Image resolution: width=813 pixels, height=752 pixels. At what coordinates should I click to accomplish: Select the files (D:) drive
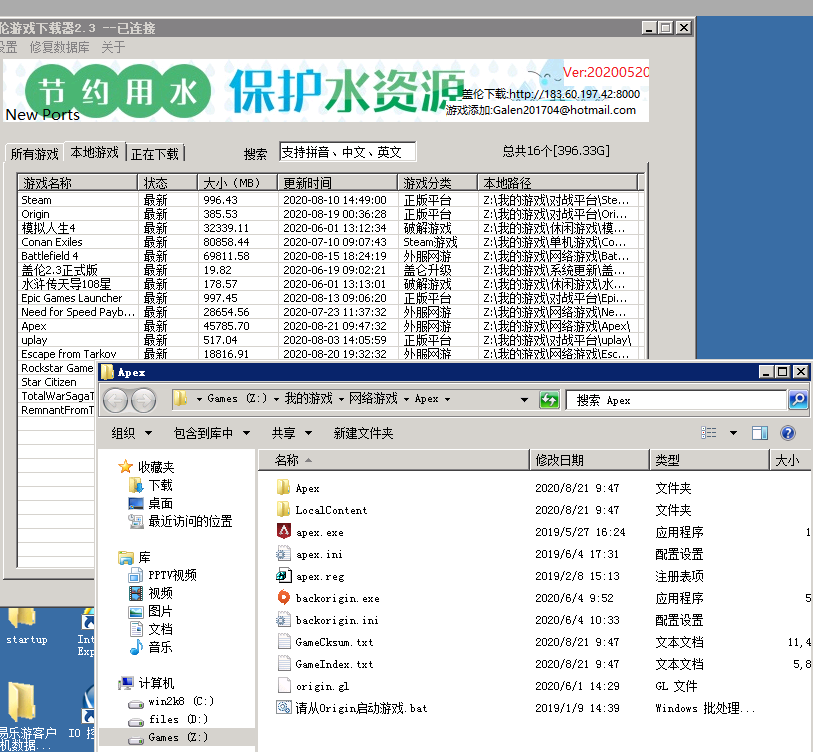[169, 719]
